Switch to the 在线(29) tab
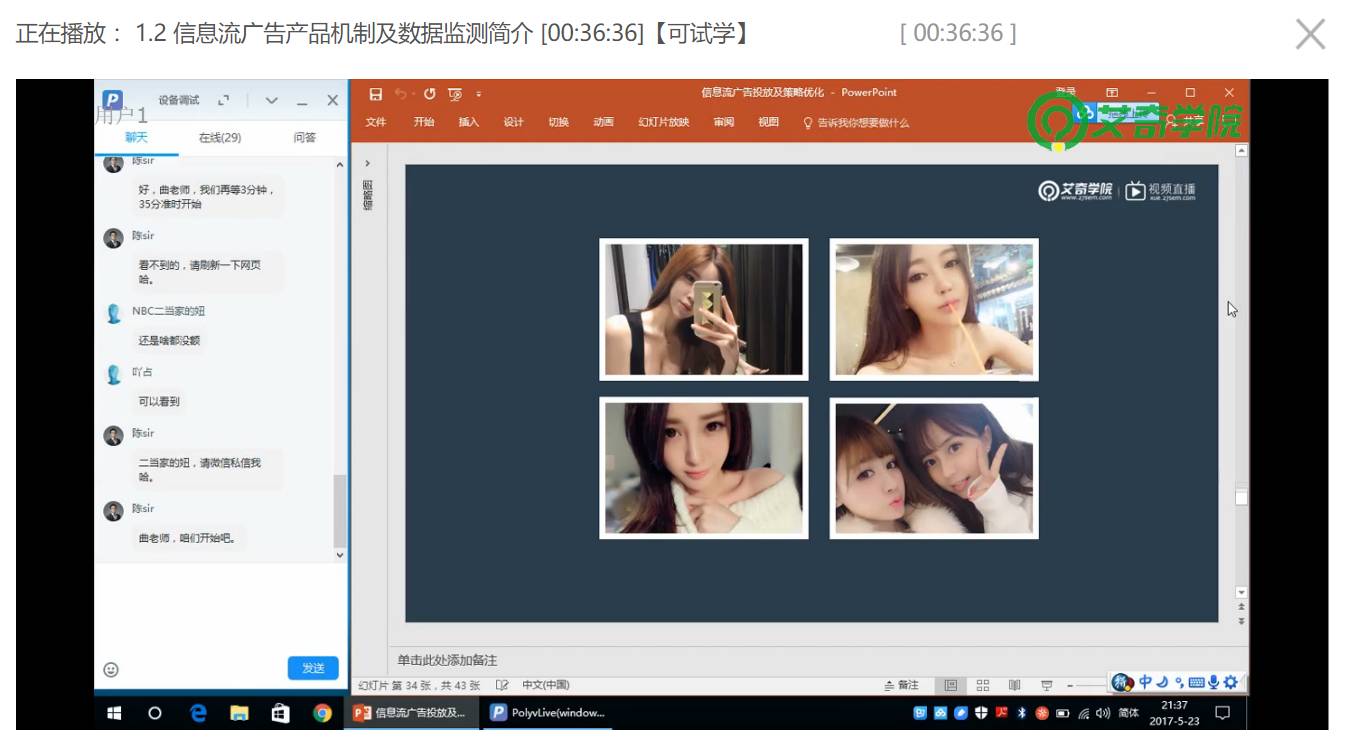The width and height of the screenshot is (1346, 748). click(220, 138)
